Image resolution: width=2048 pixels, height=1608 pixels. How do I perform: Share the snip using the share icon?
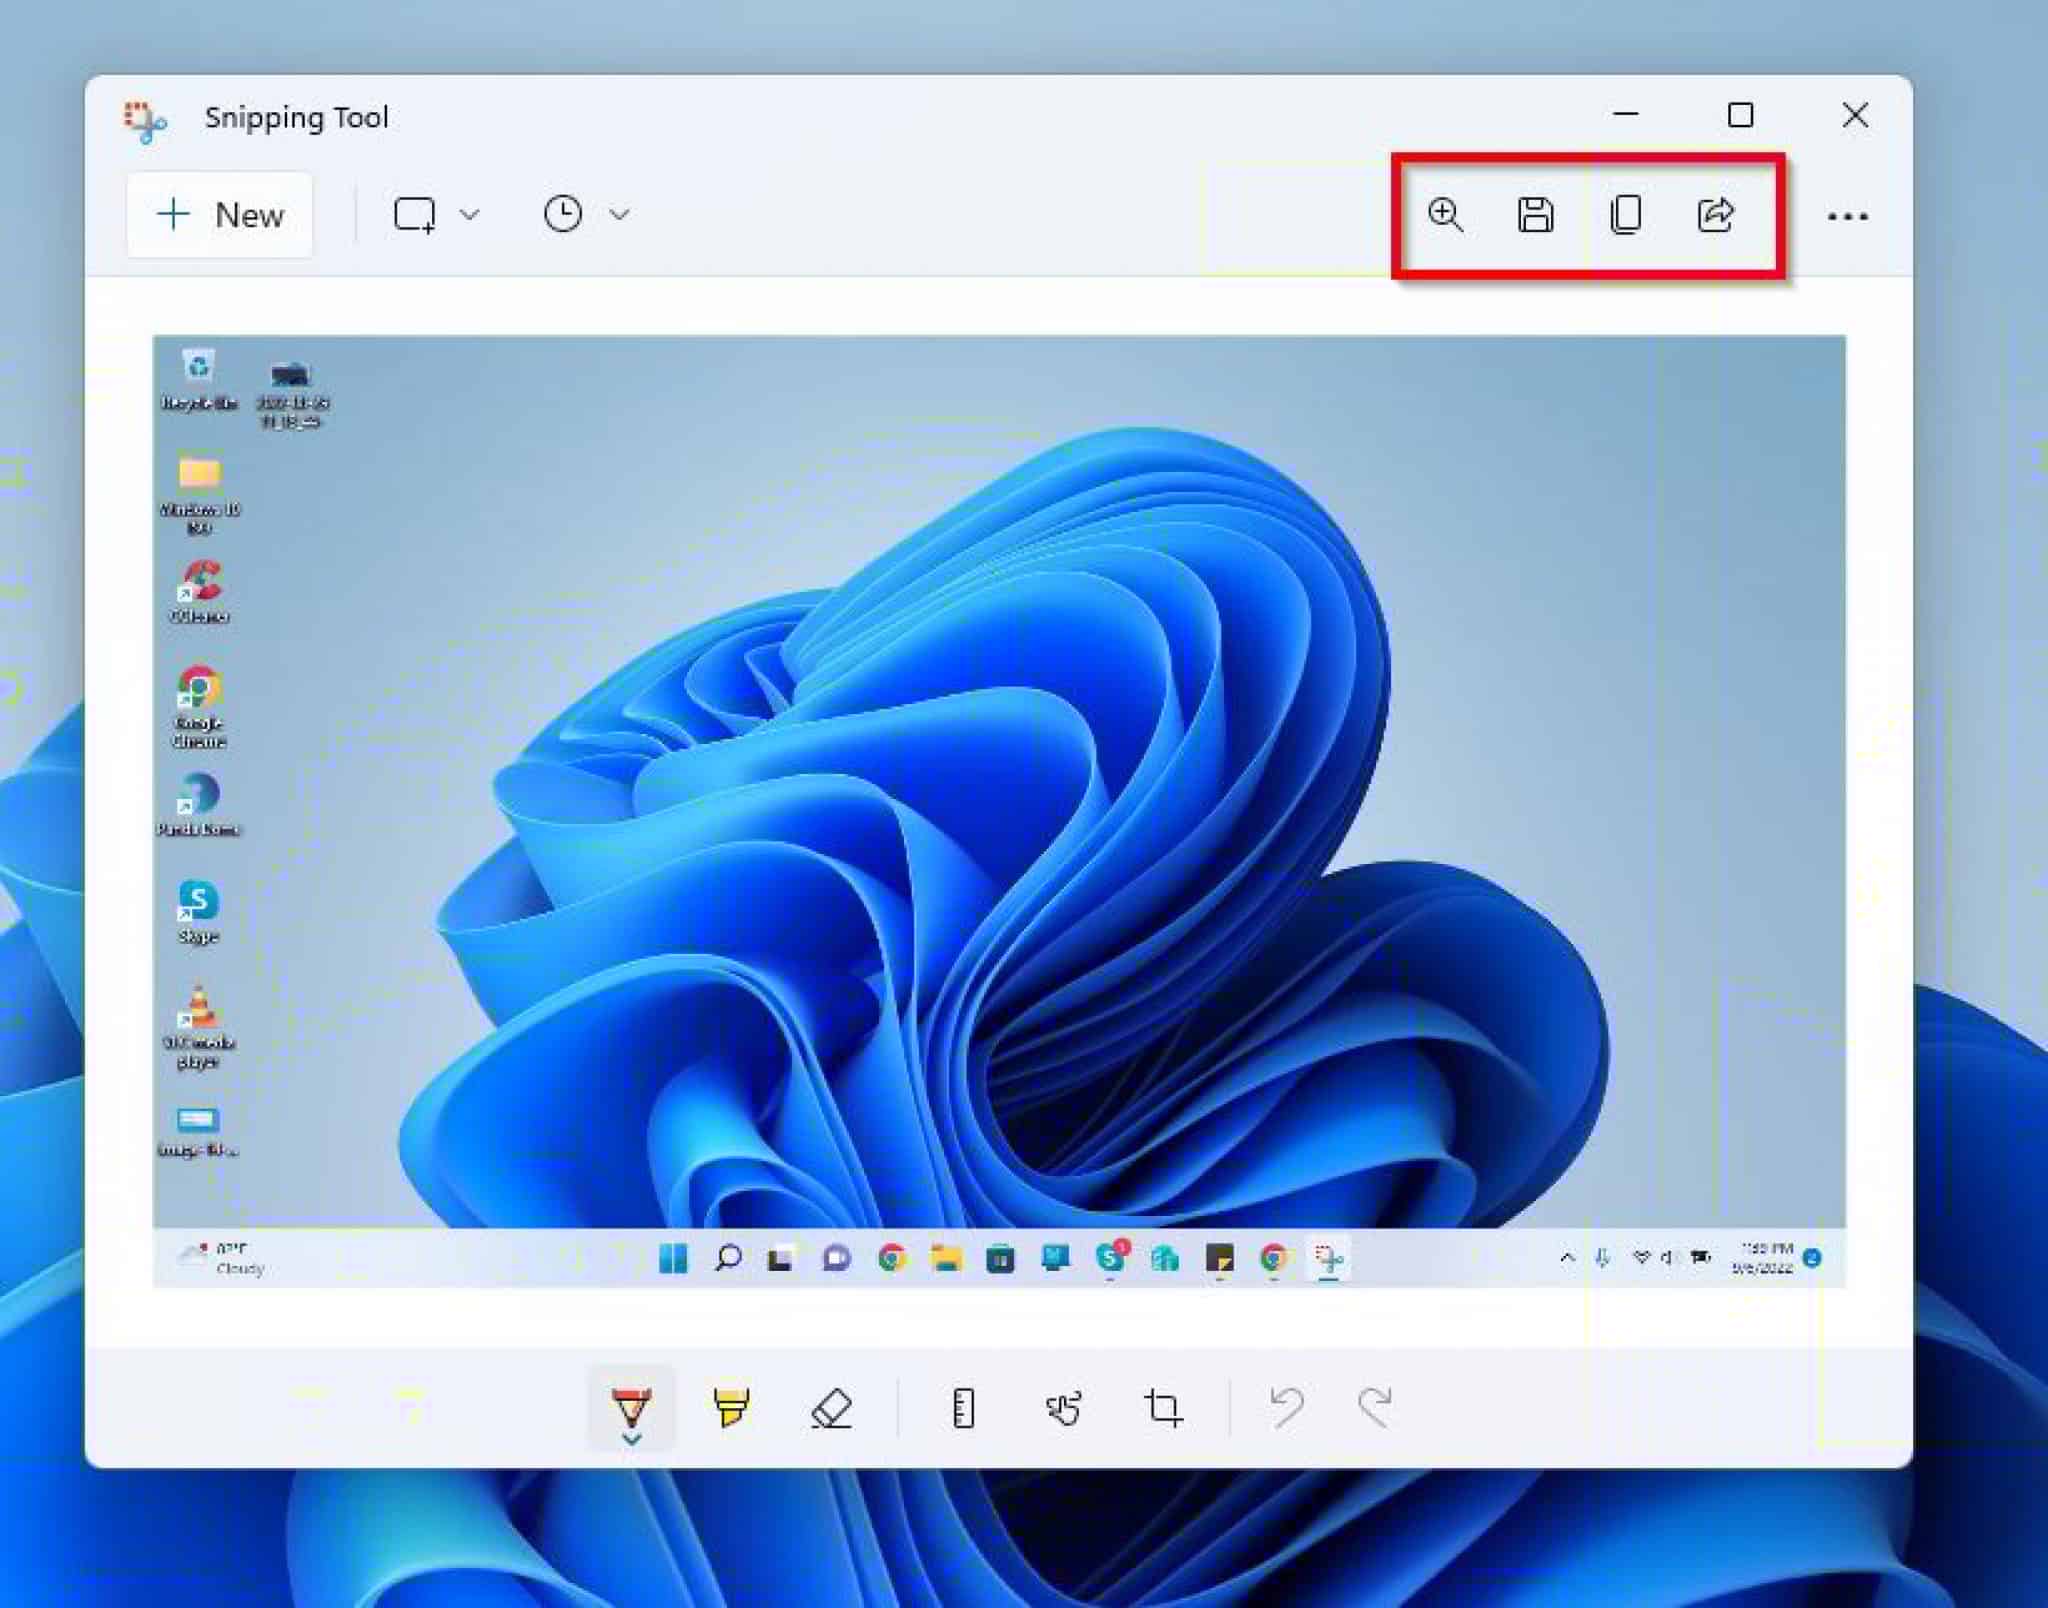tap(1716, 214)
